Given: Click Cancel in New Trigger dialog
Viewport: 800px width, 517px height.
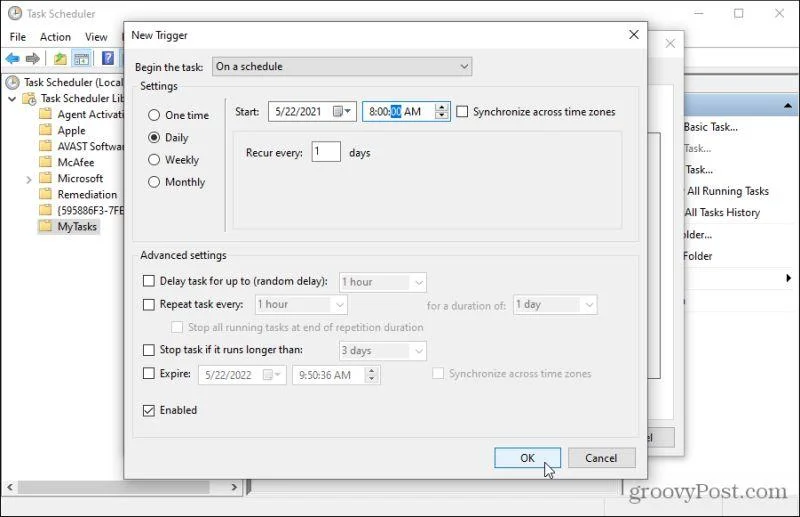Looking at the screenshot, I should point(601,458).
